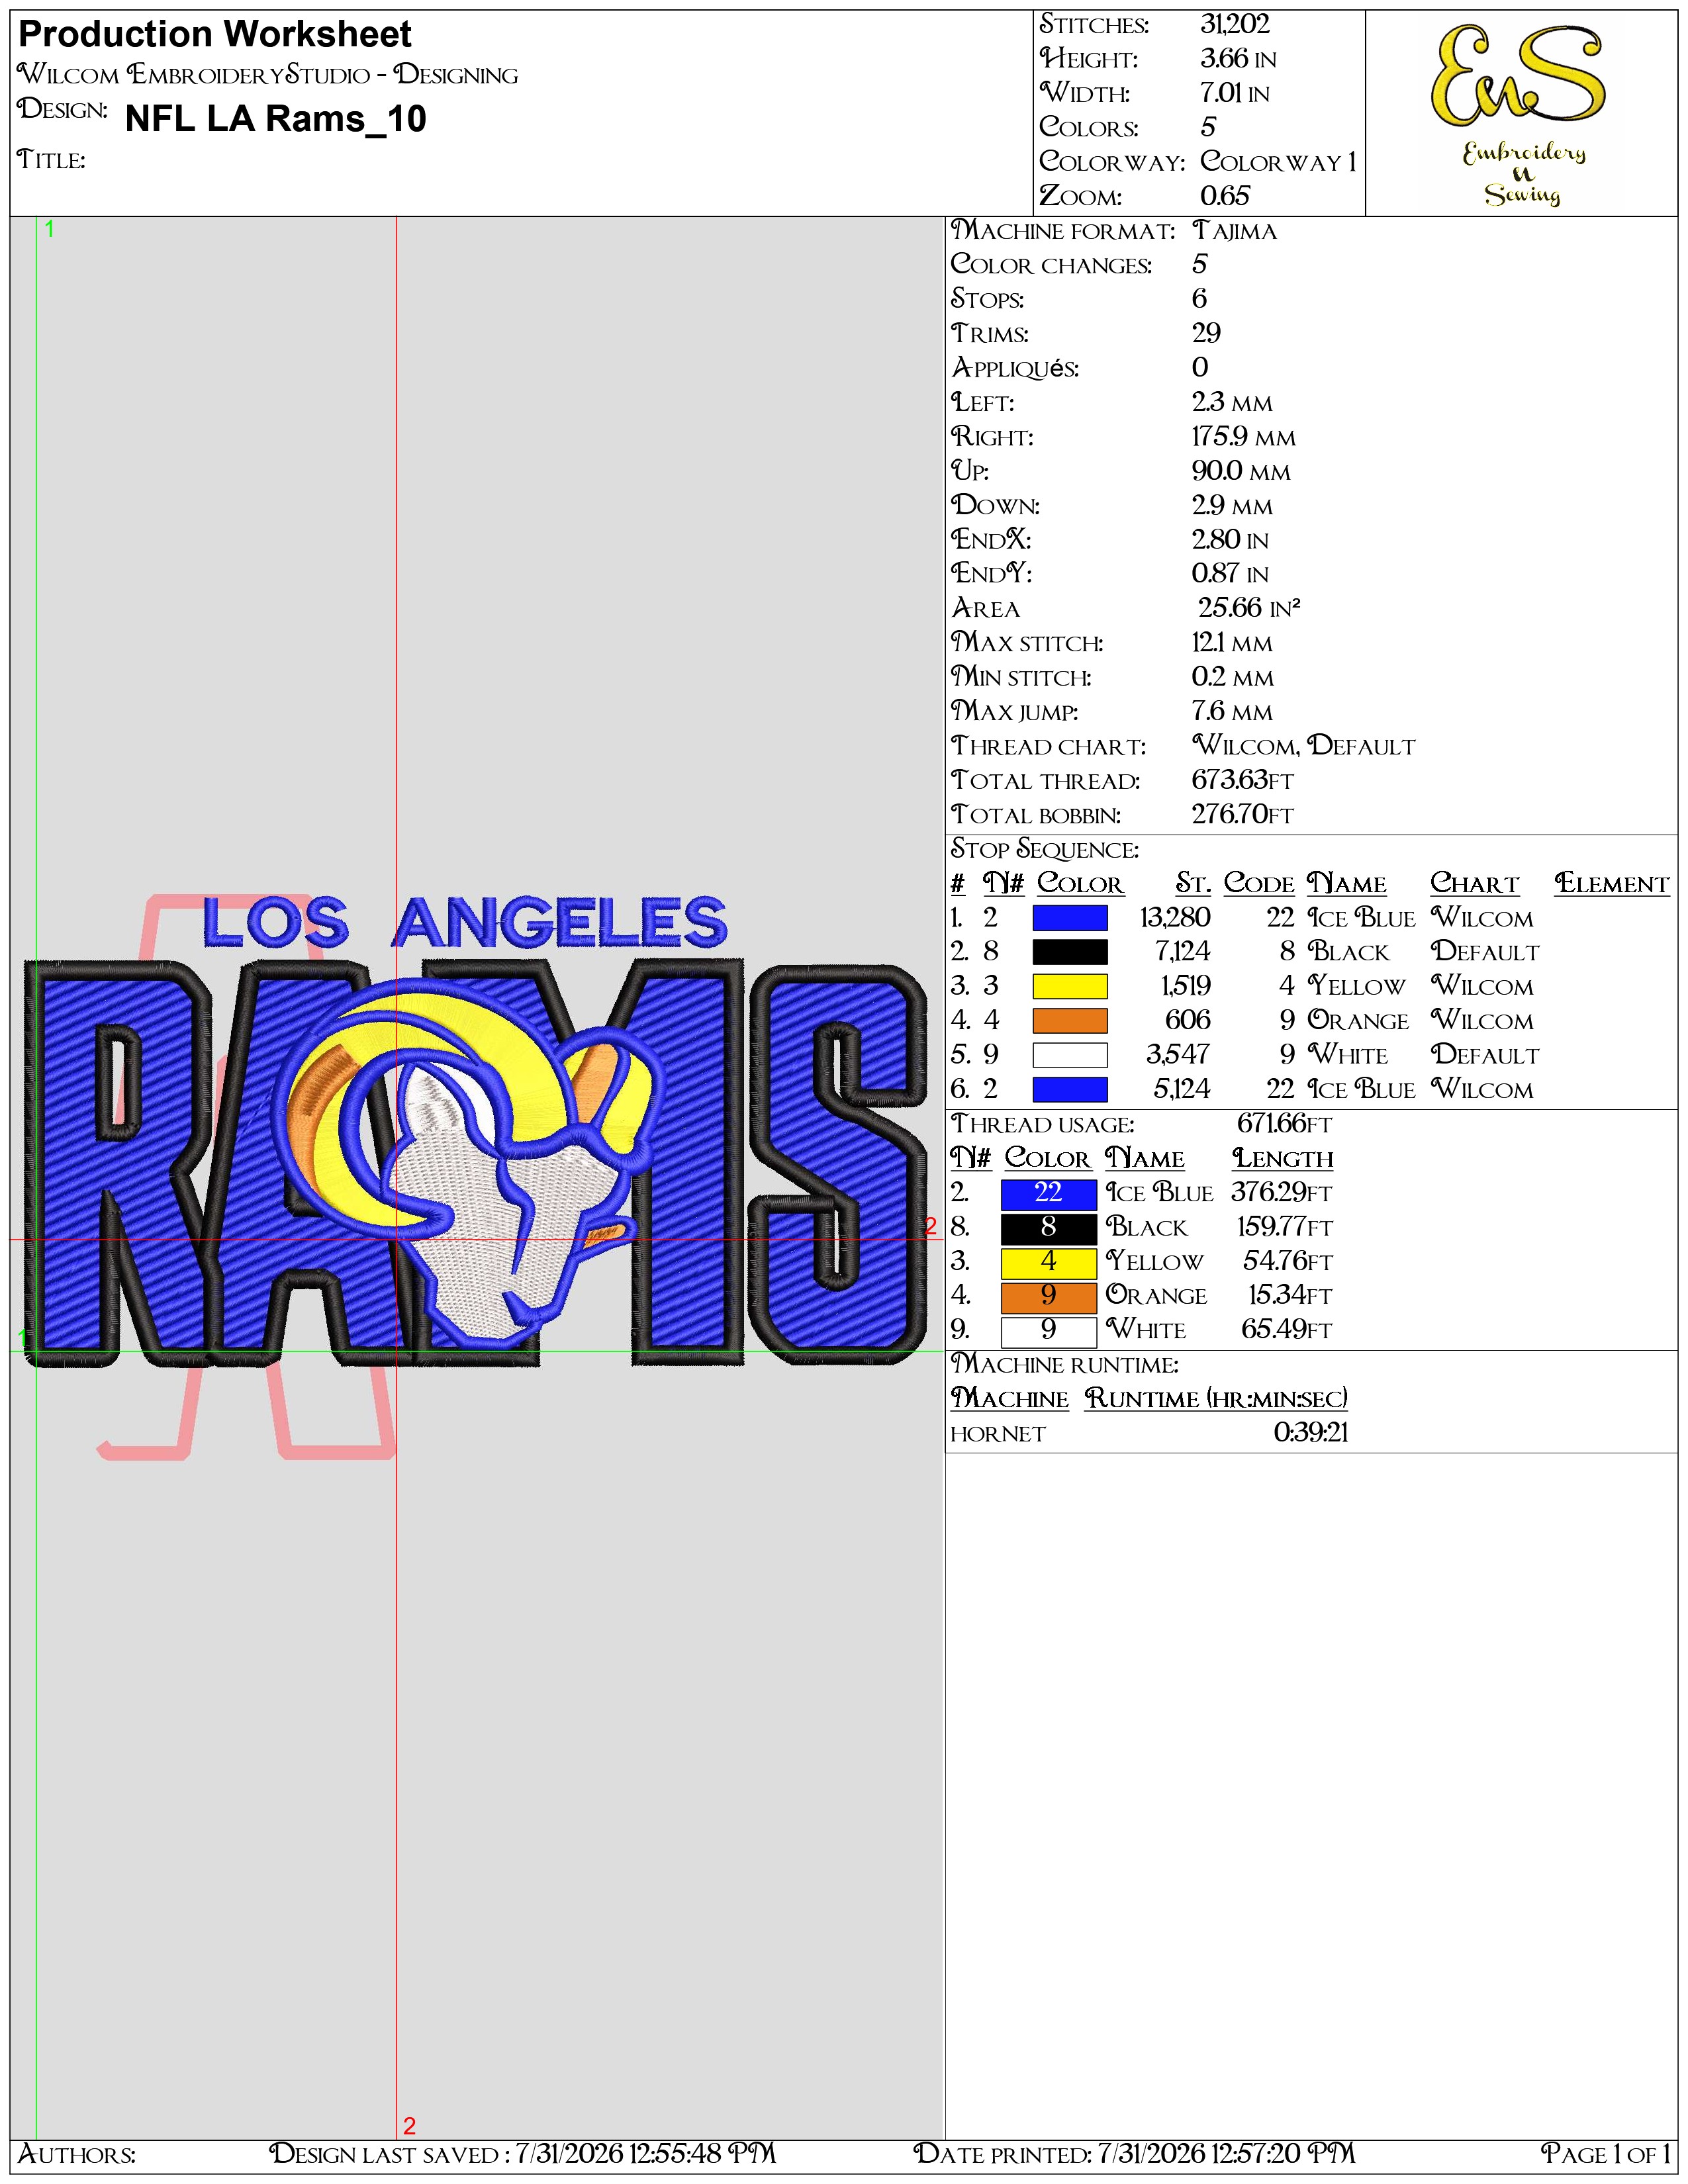Click the appliqués value '0'
Screen dimensions: 1688x2184
pos(1200,368)
